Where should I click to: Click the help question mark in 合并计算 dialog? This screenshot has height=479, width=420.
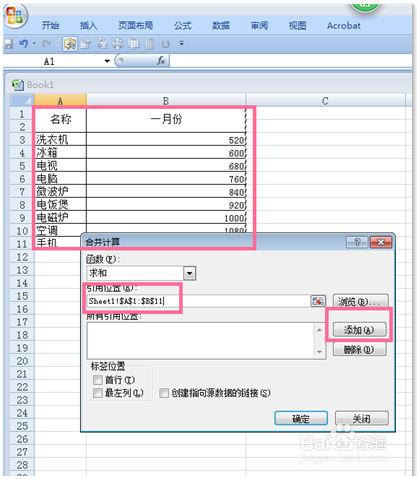[x=357, y=242]
